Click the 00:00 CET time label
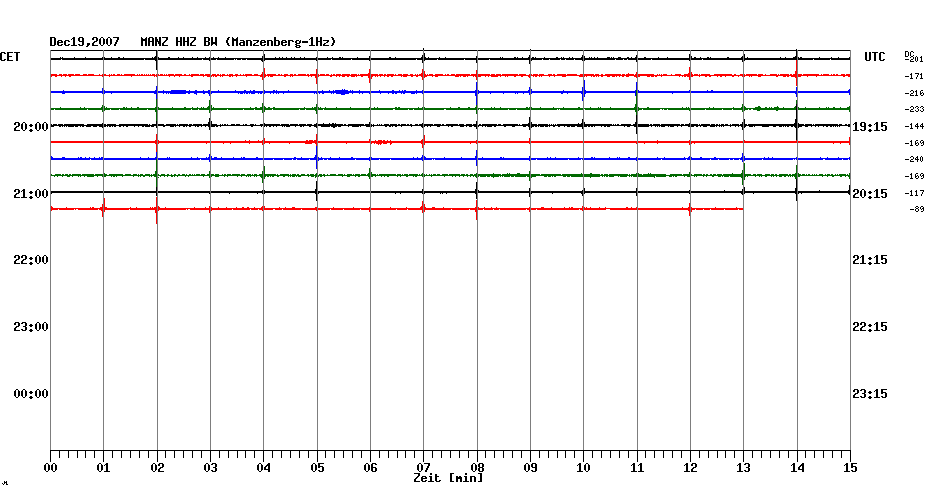The image size is (930, 494). point(31,394)
